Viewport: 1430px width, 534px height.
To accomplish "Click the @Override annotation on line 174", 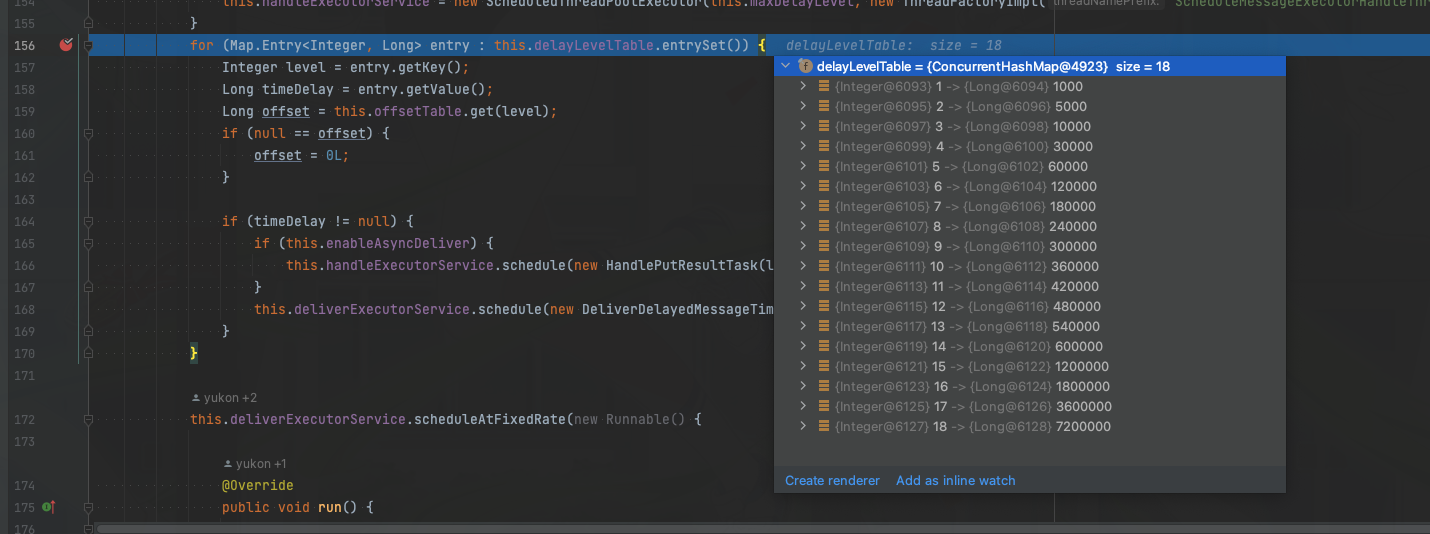I will 258,485.
